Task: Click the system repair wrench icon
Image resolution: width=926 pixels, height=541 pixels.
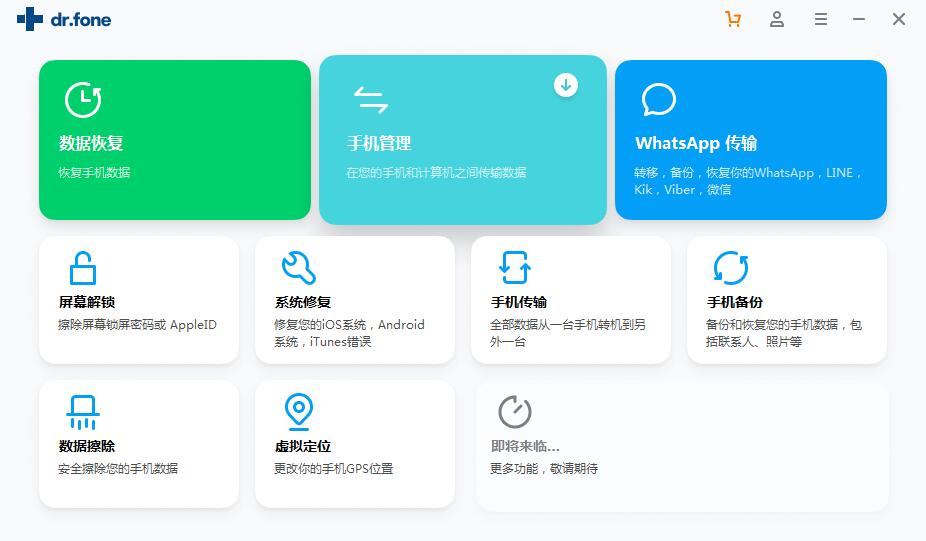Action: (x=299, y=268)
